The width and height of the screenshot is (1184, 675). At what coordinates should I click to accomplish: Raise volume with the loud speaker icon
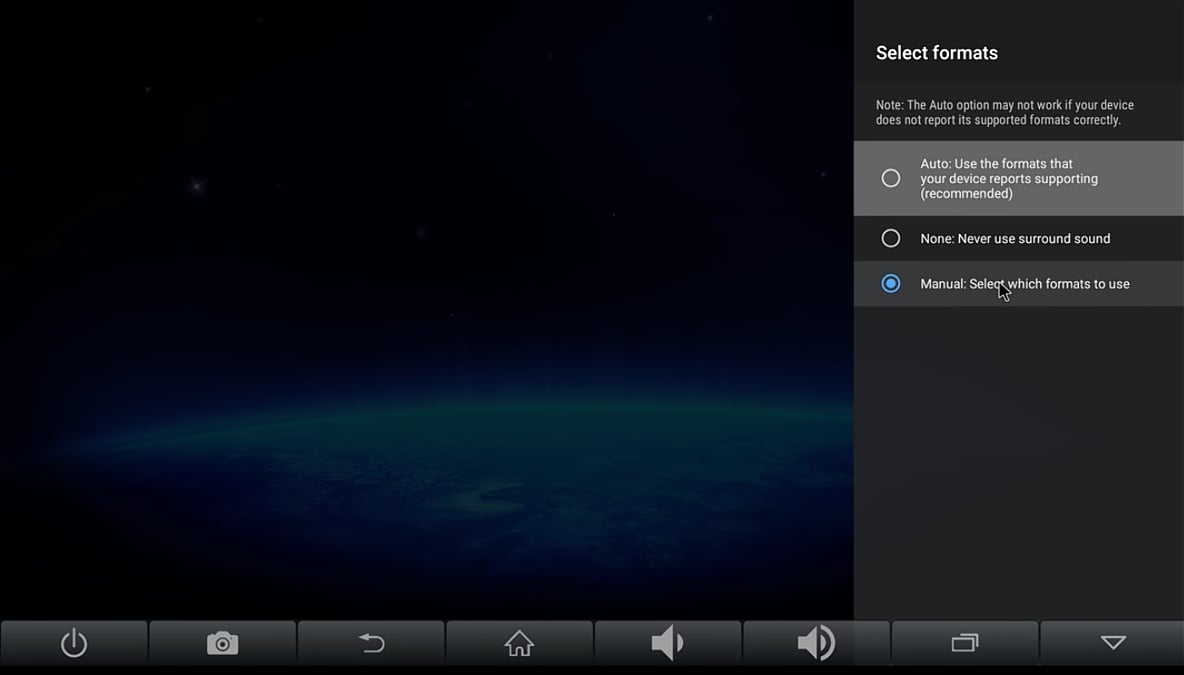816,643
